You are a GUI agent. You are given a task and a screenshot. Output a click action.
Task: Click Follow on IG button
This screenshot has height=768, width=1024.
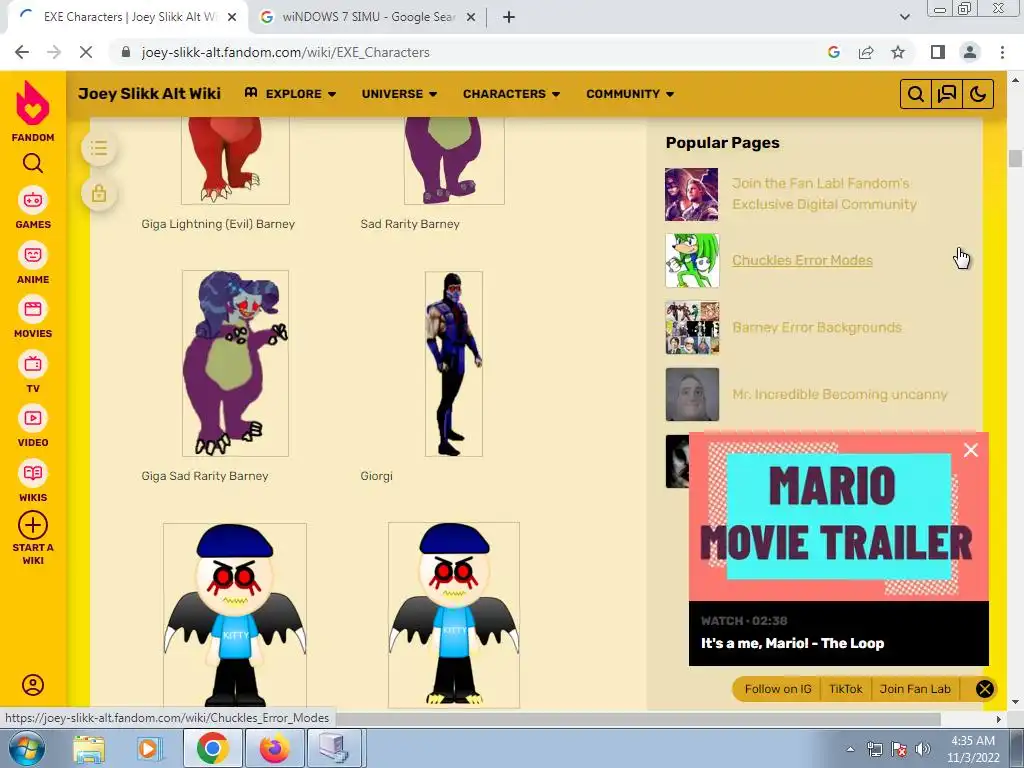(778, 689)
